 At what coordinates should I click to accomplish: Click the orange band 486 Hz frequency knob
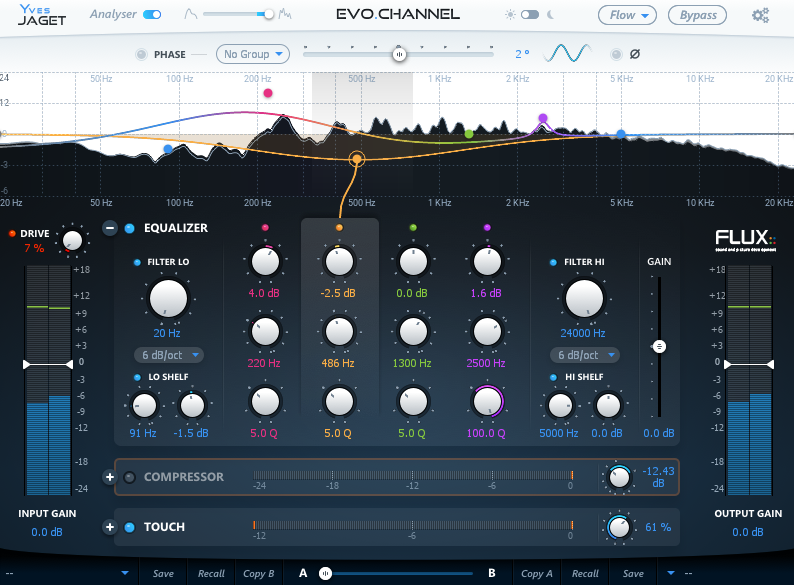click(339, 332)
